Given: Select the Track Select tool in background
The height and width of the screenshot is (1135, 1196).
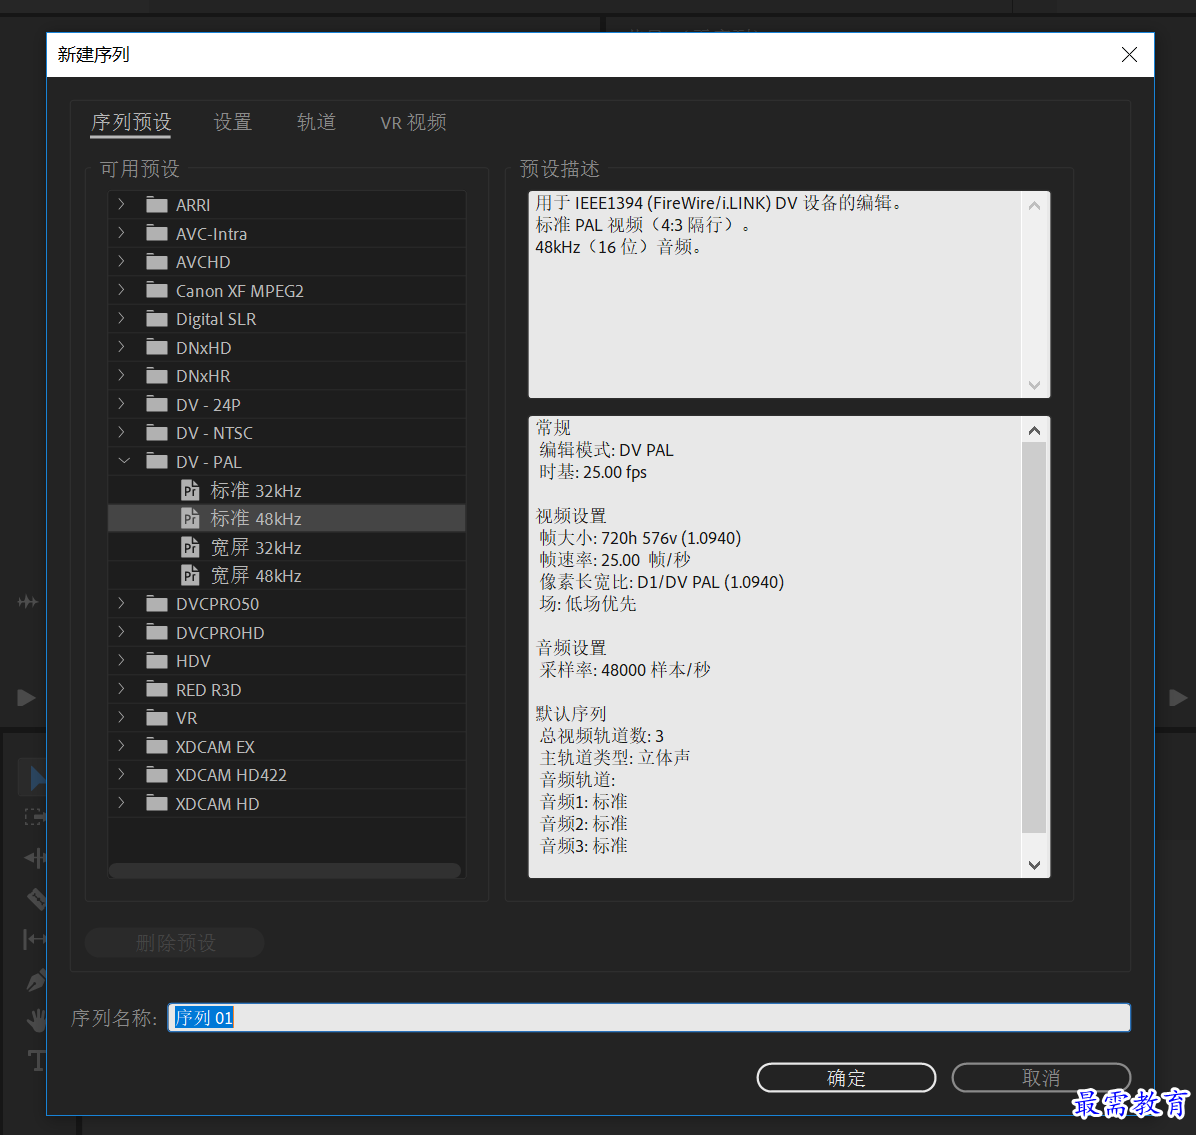Looking at the screenshot, I should [x=35, y=817].
